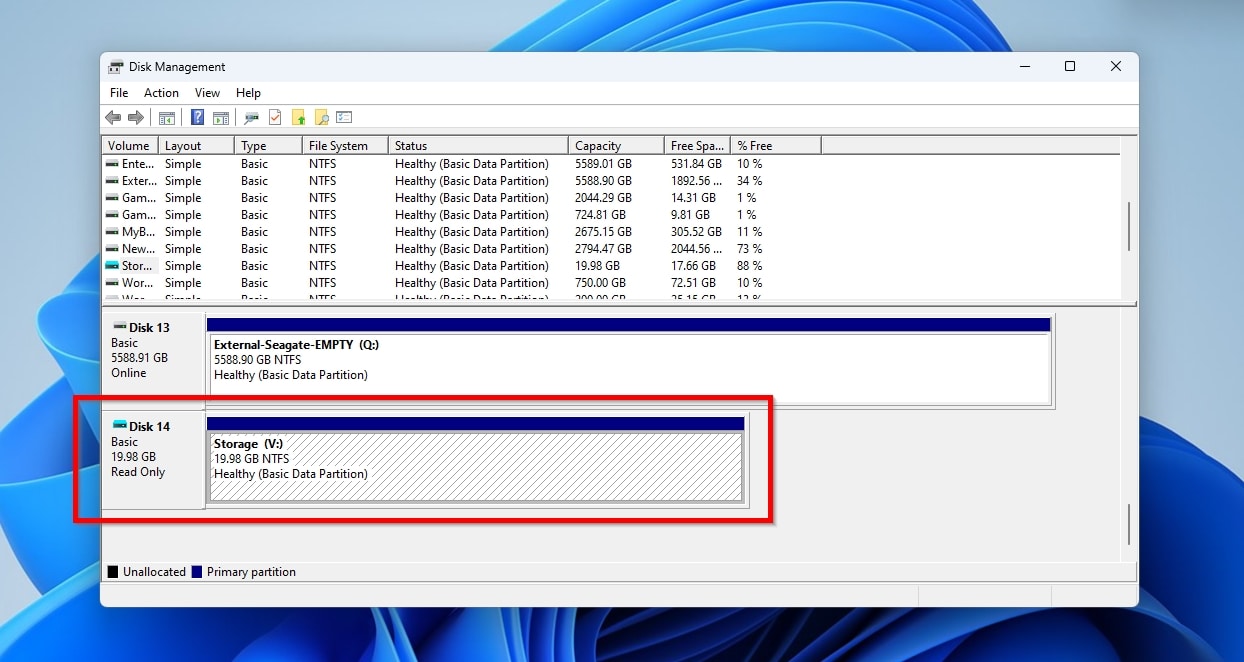Click the teal drive icon beside Stor... volume
Image resolution: width=1244 pixels, height=662 pixels.
click(112, 266)
